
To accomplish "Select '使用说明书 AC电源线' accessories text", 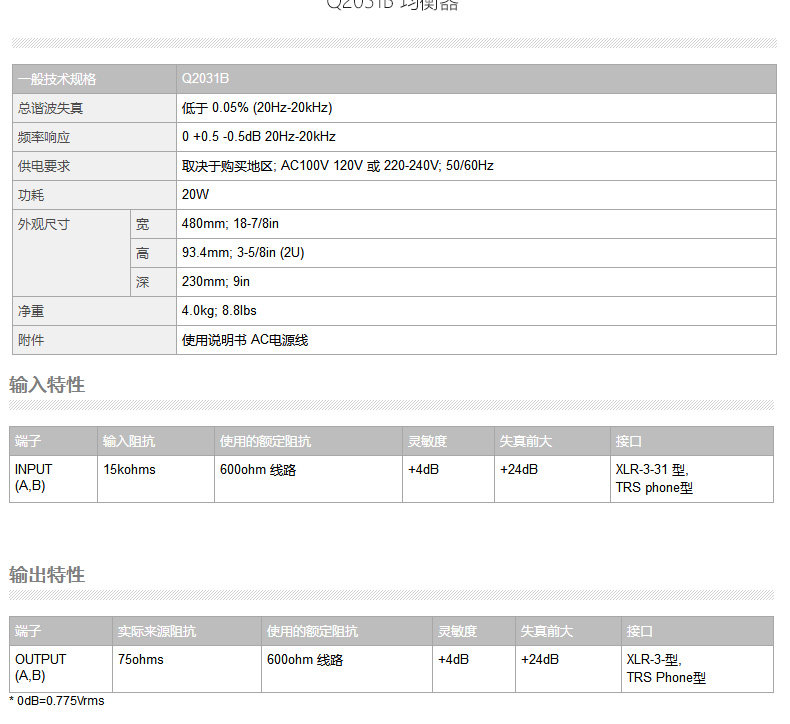I will click(x=245, y=340).
